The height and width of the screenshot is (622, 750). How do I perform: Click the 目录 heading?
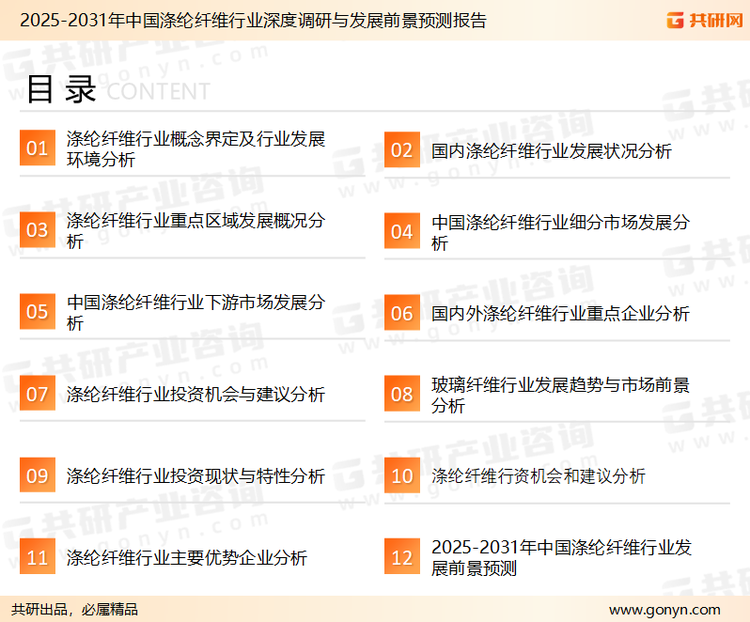tap(61, 89)
